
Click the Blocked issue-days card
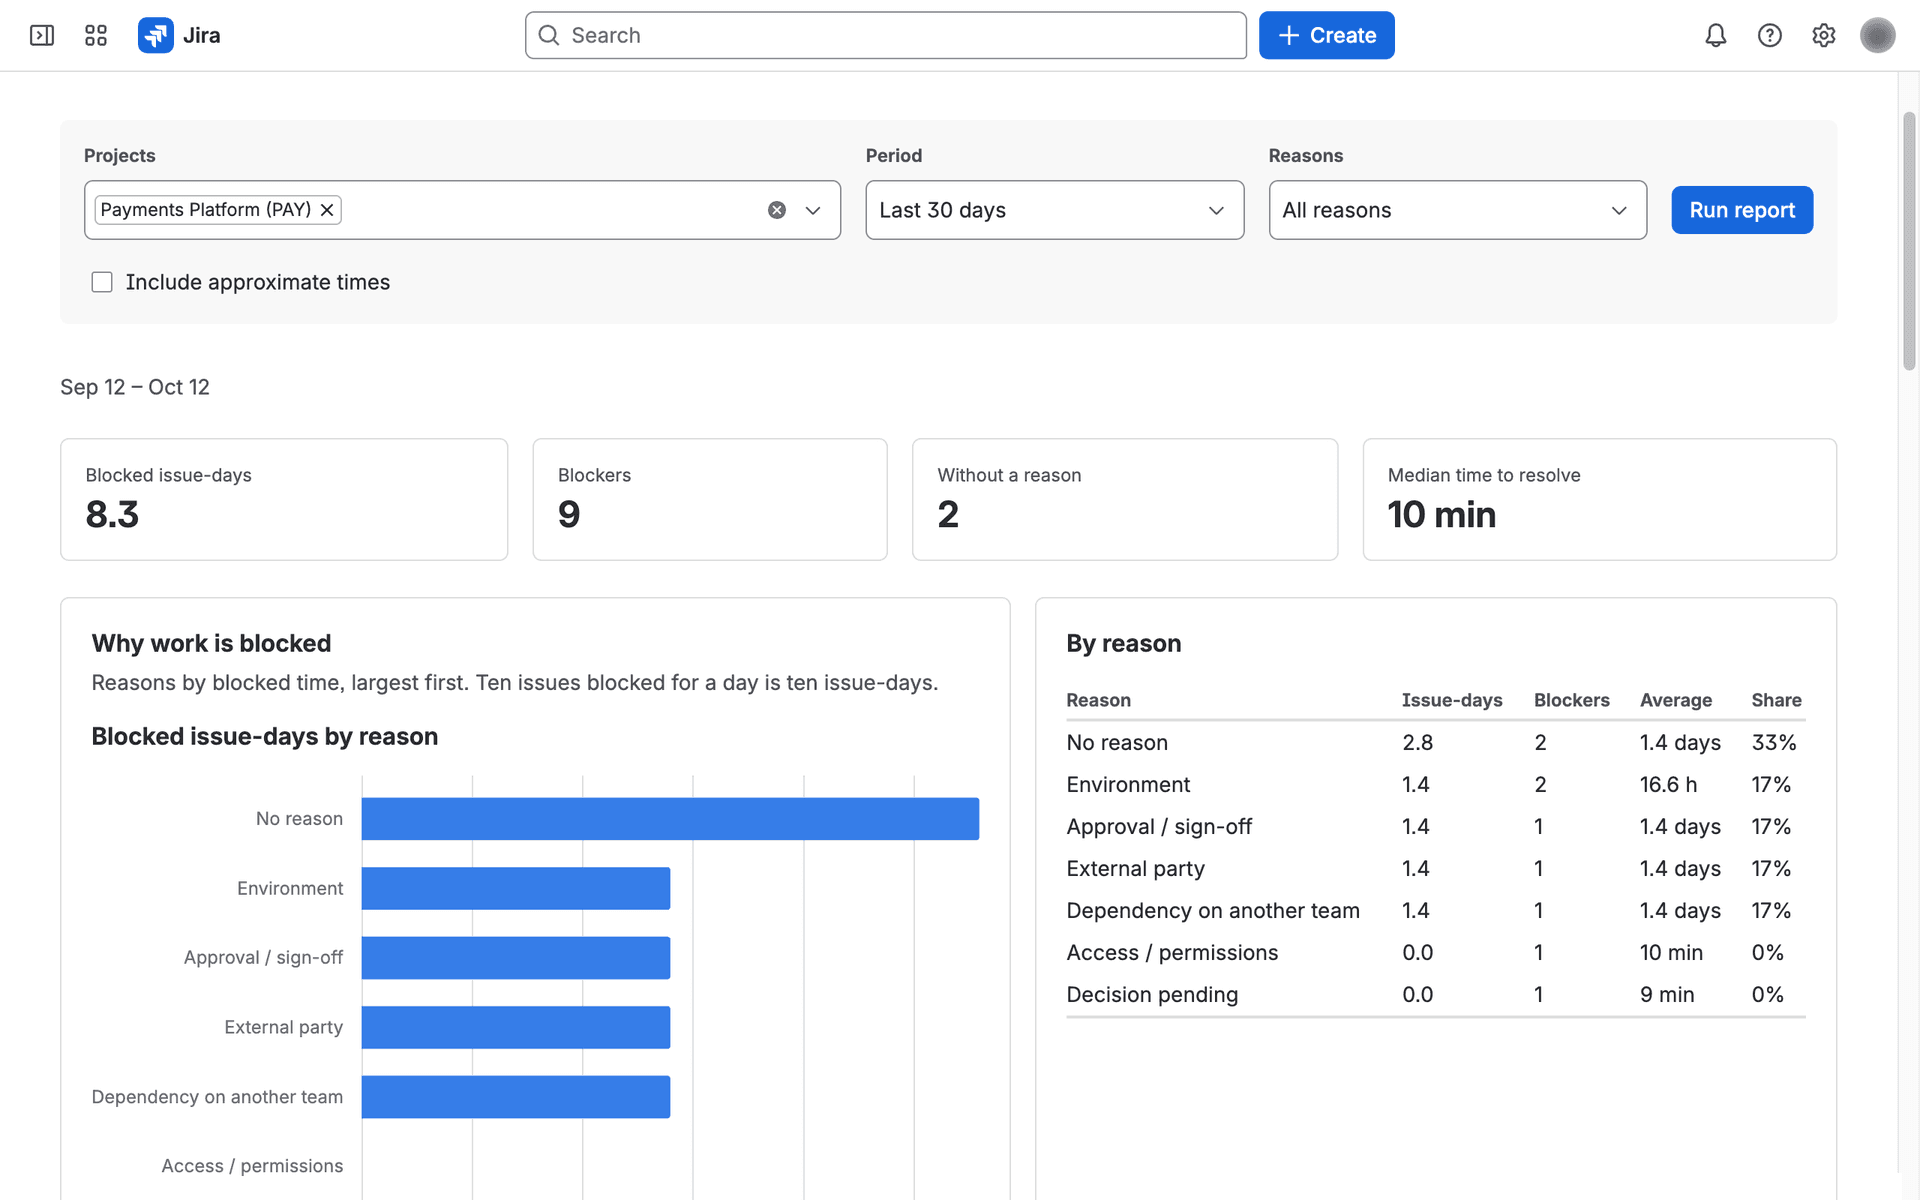point(284,499)
